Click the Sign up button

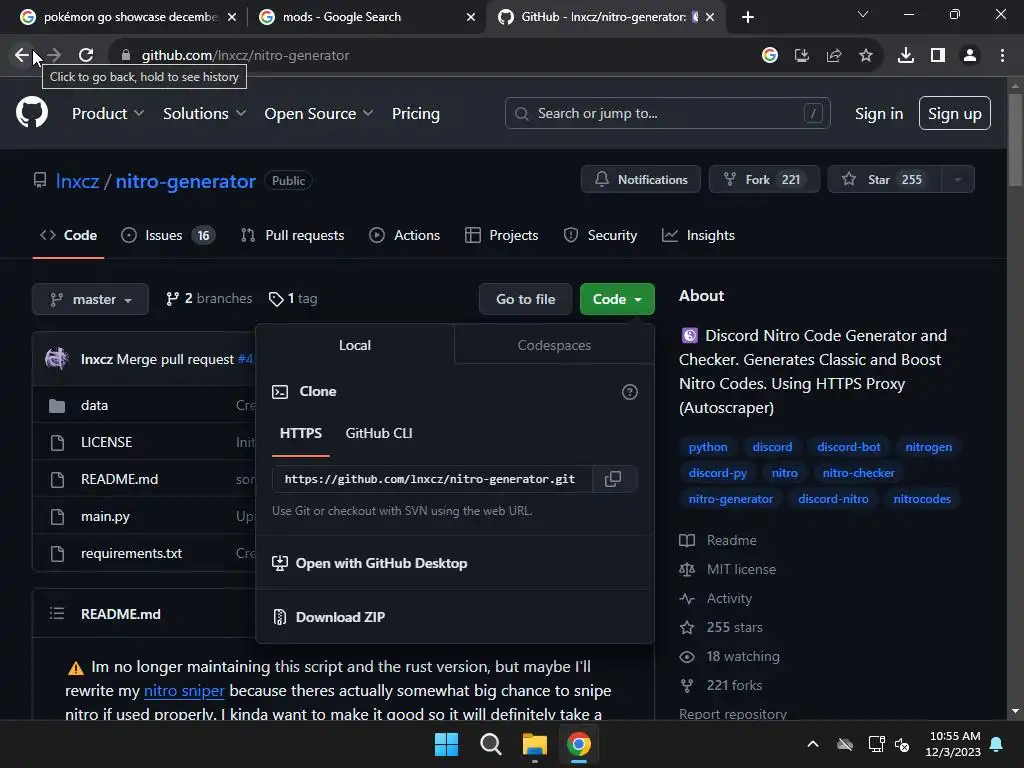954,114
